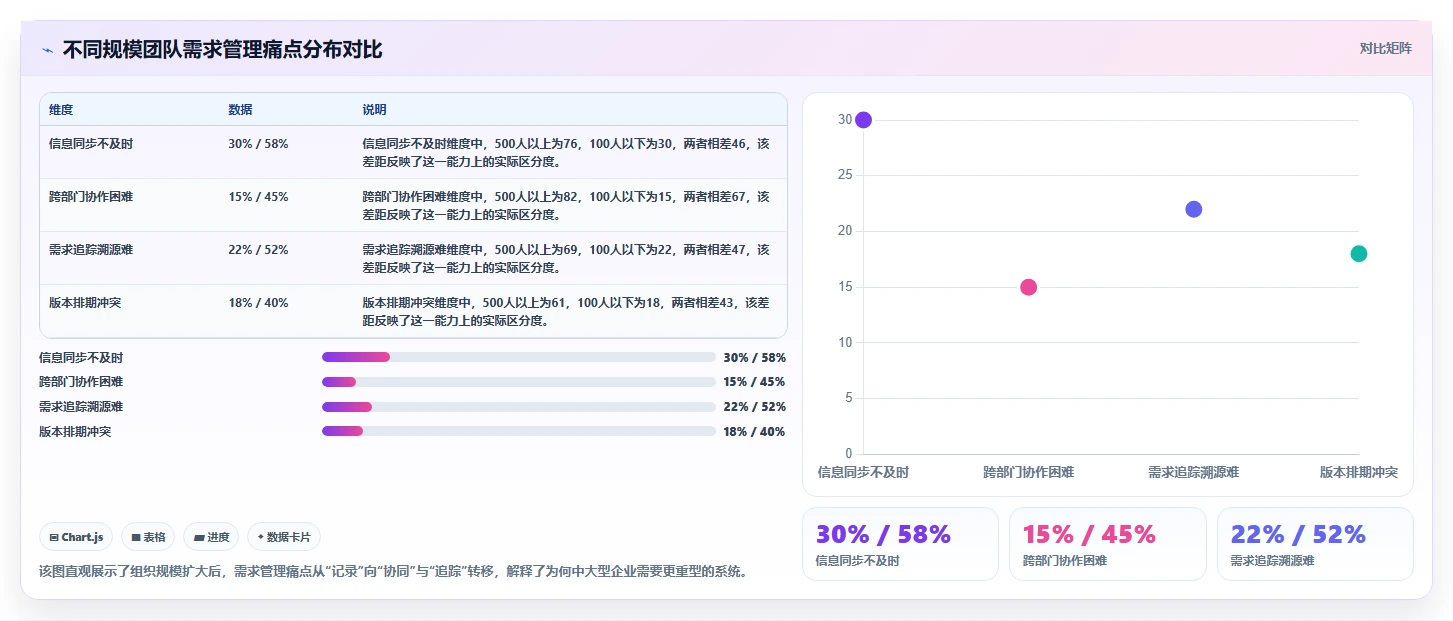Viewport: 1453px width, 621px height.
Task: Click the lightning icon beside the title
Action: pyautogui.click(x=47, y=50)
